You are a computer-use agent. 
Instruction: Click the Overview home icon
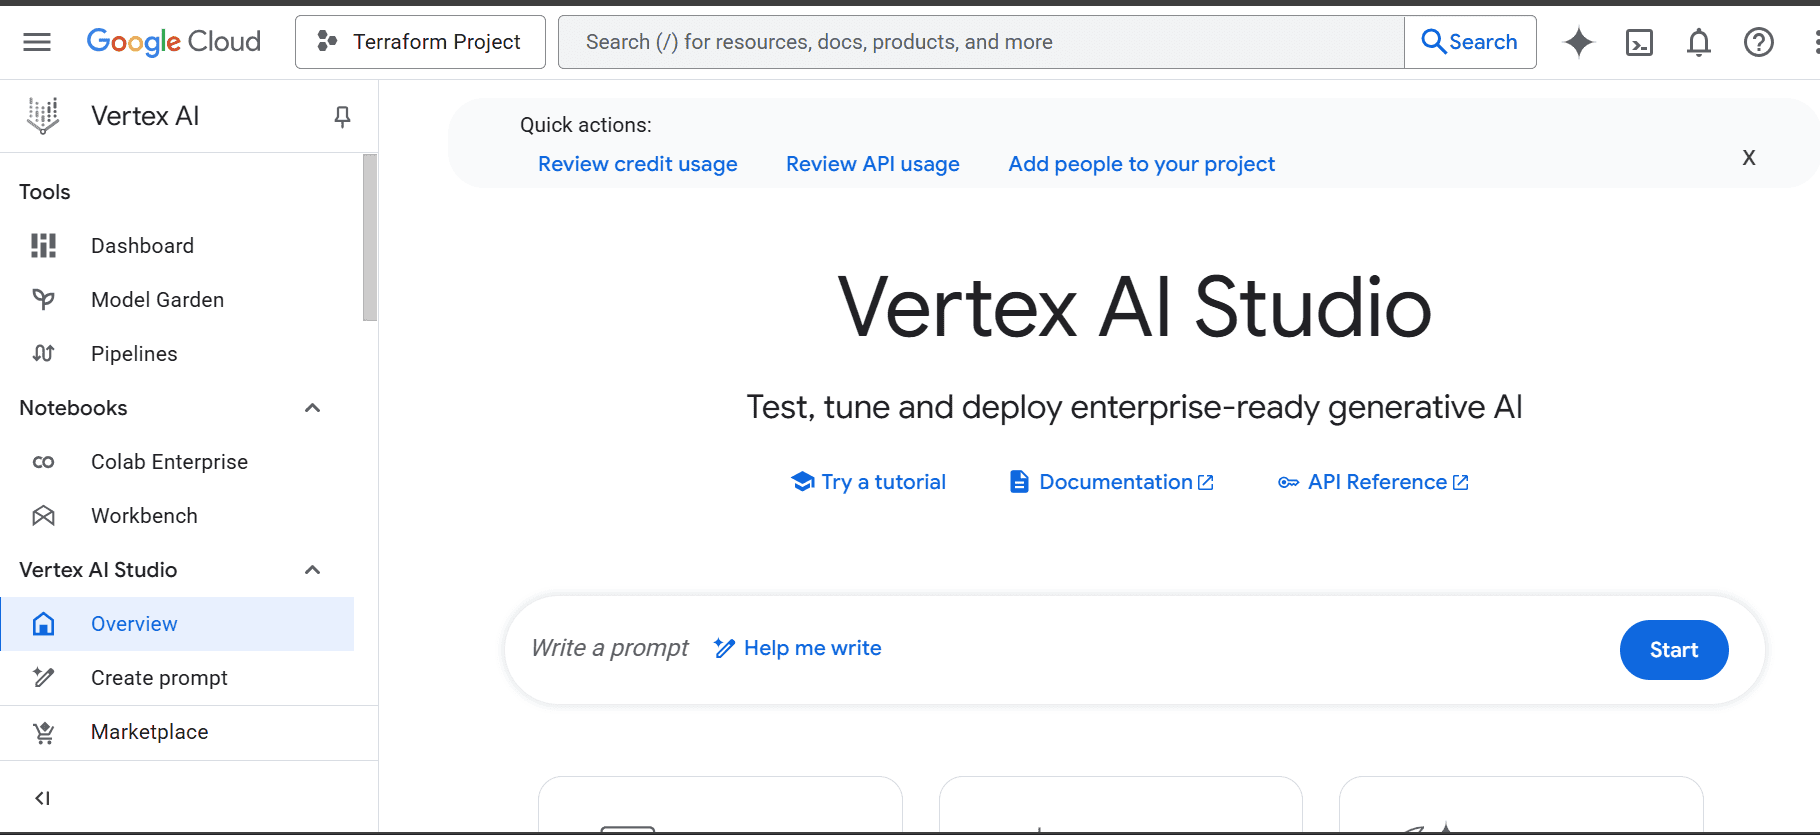[x=43, y=624]
